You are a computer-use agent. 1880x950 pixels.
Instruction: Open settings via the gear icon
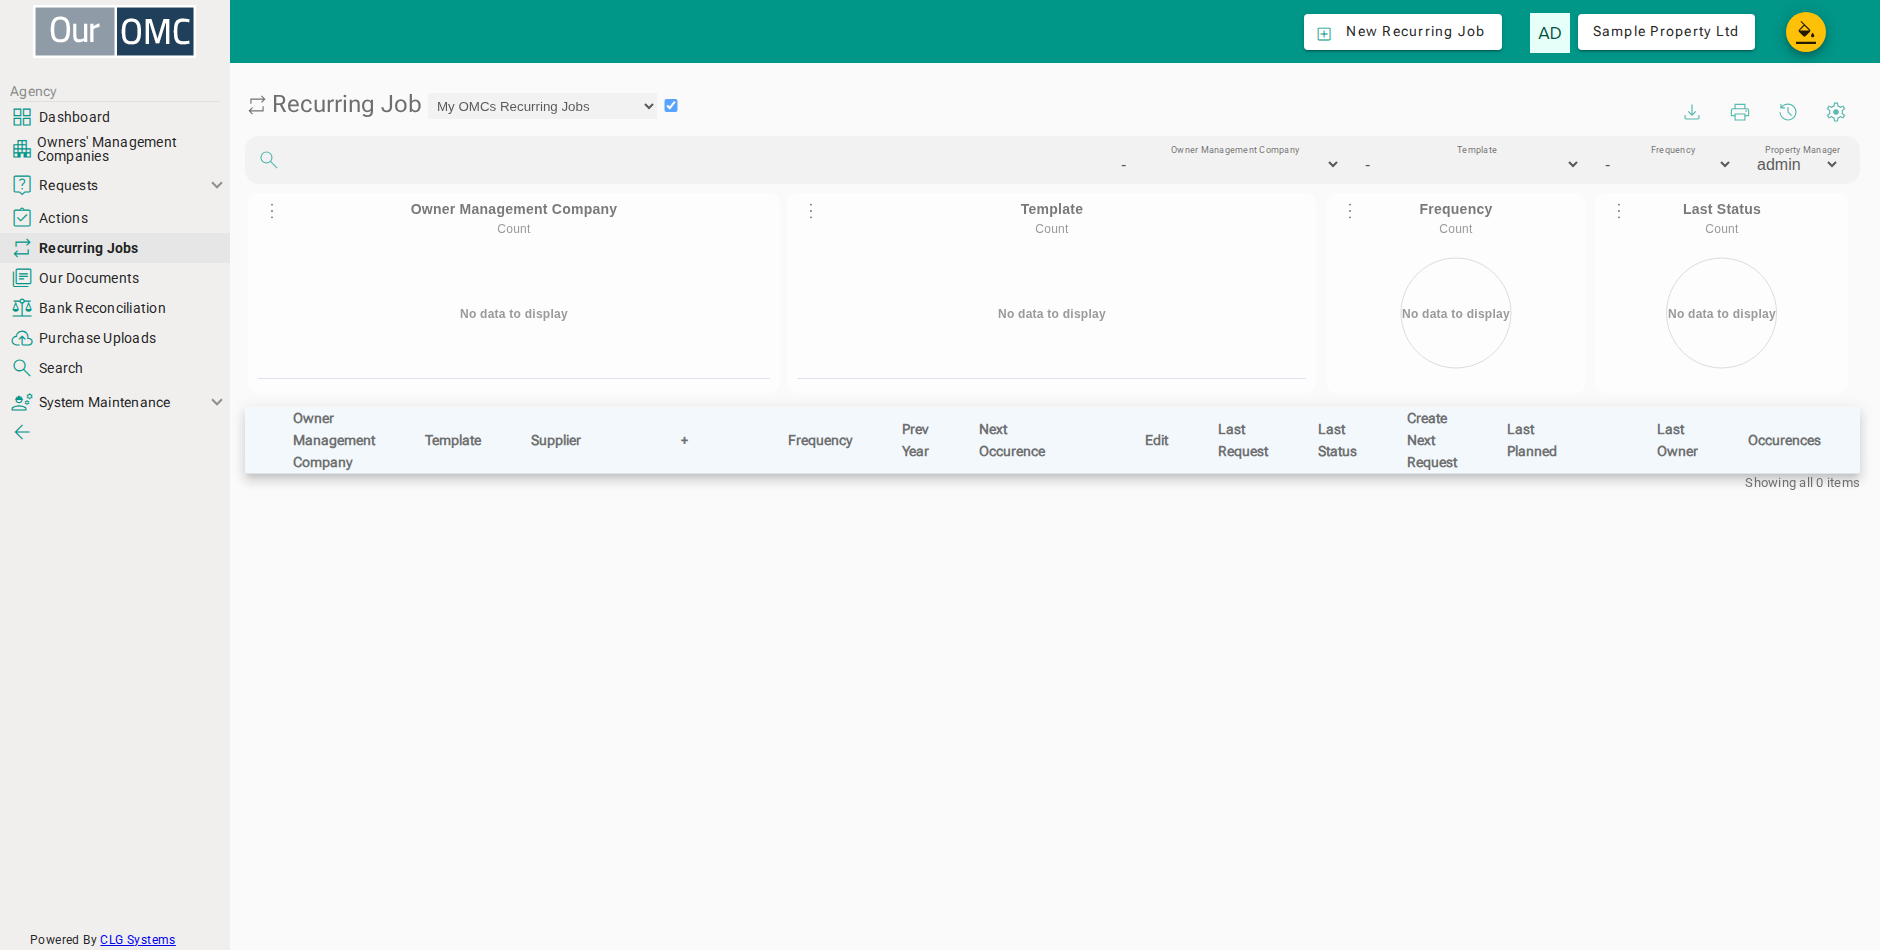point(1836,112)
